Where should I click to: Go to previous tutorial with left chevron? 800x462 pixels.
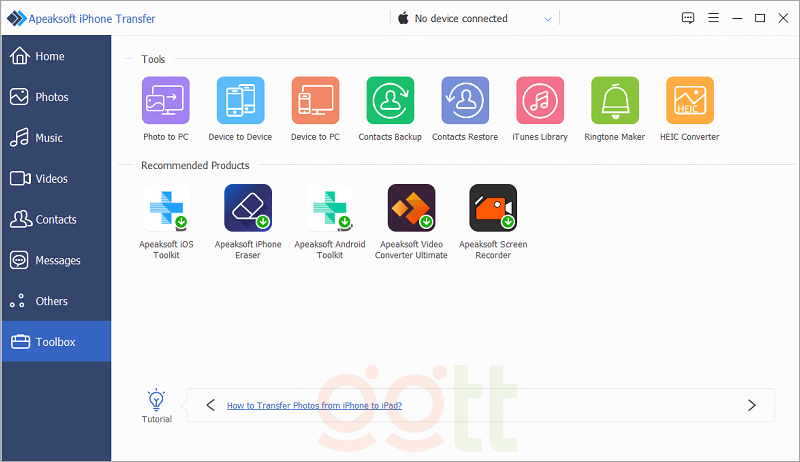(210, 405)
